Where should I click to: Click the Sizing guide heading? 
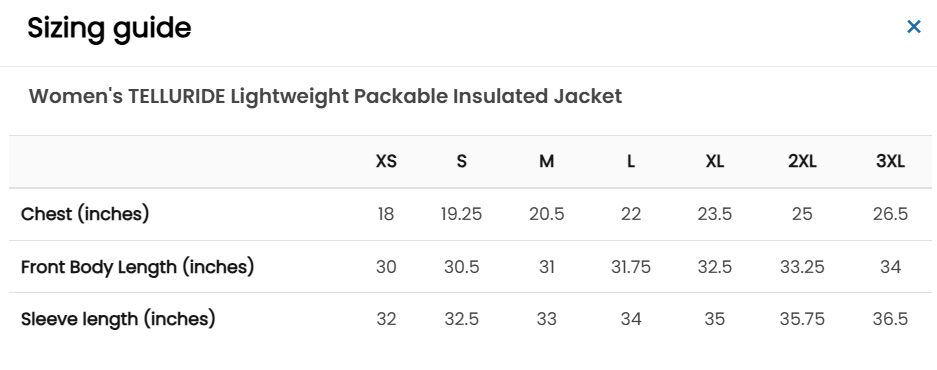(x=109, y=29)
